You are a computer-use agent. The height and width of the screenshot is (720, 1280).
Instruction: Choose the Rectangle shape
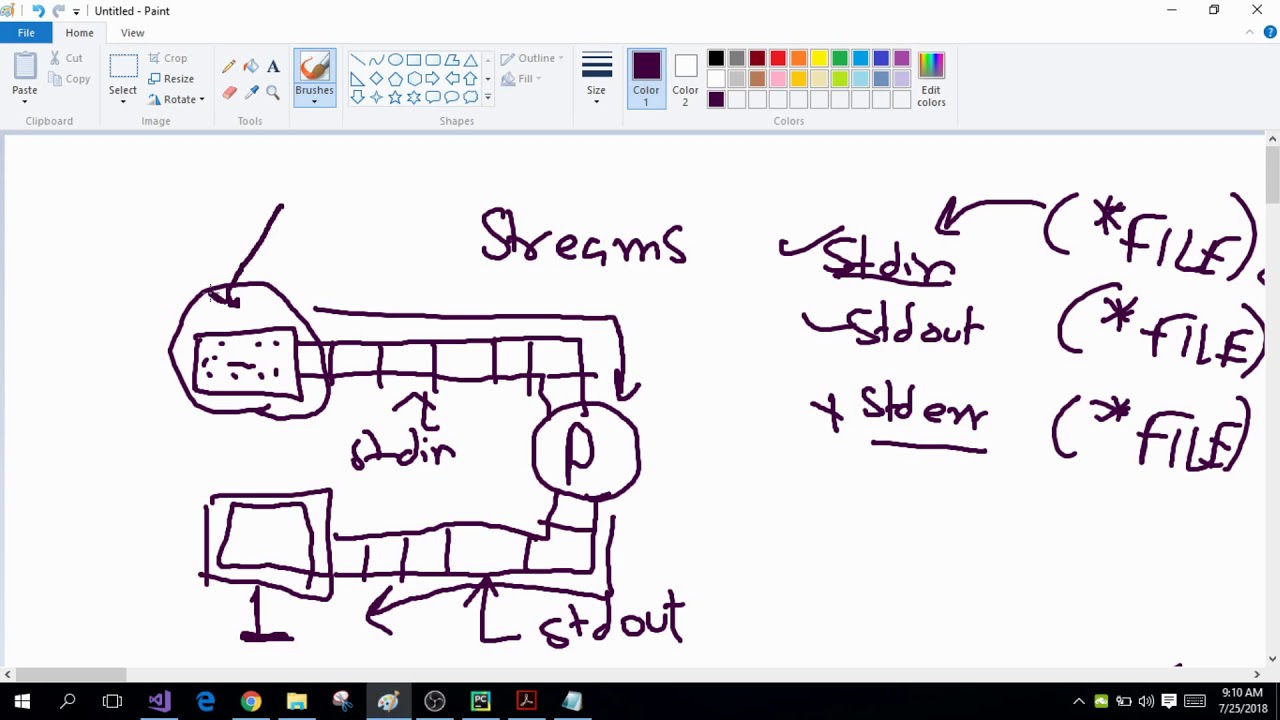[414, 60]
